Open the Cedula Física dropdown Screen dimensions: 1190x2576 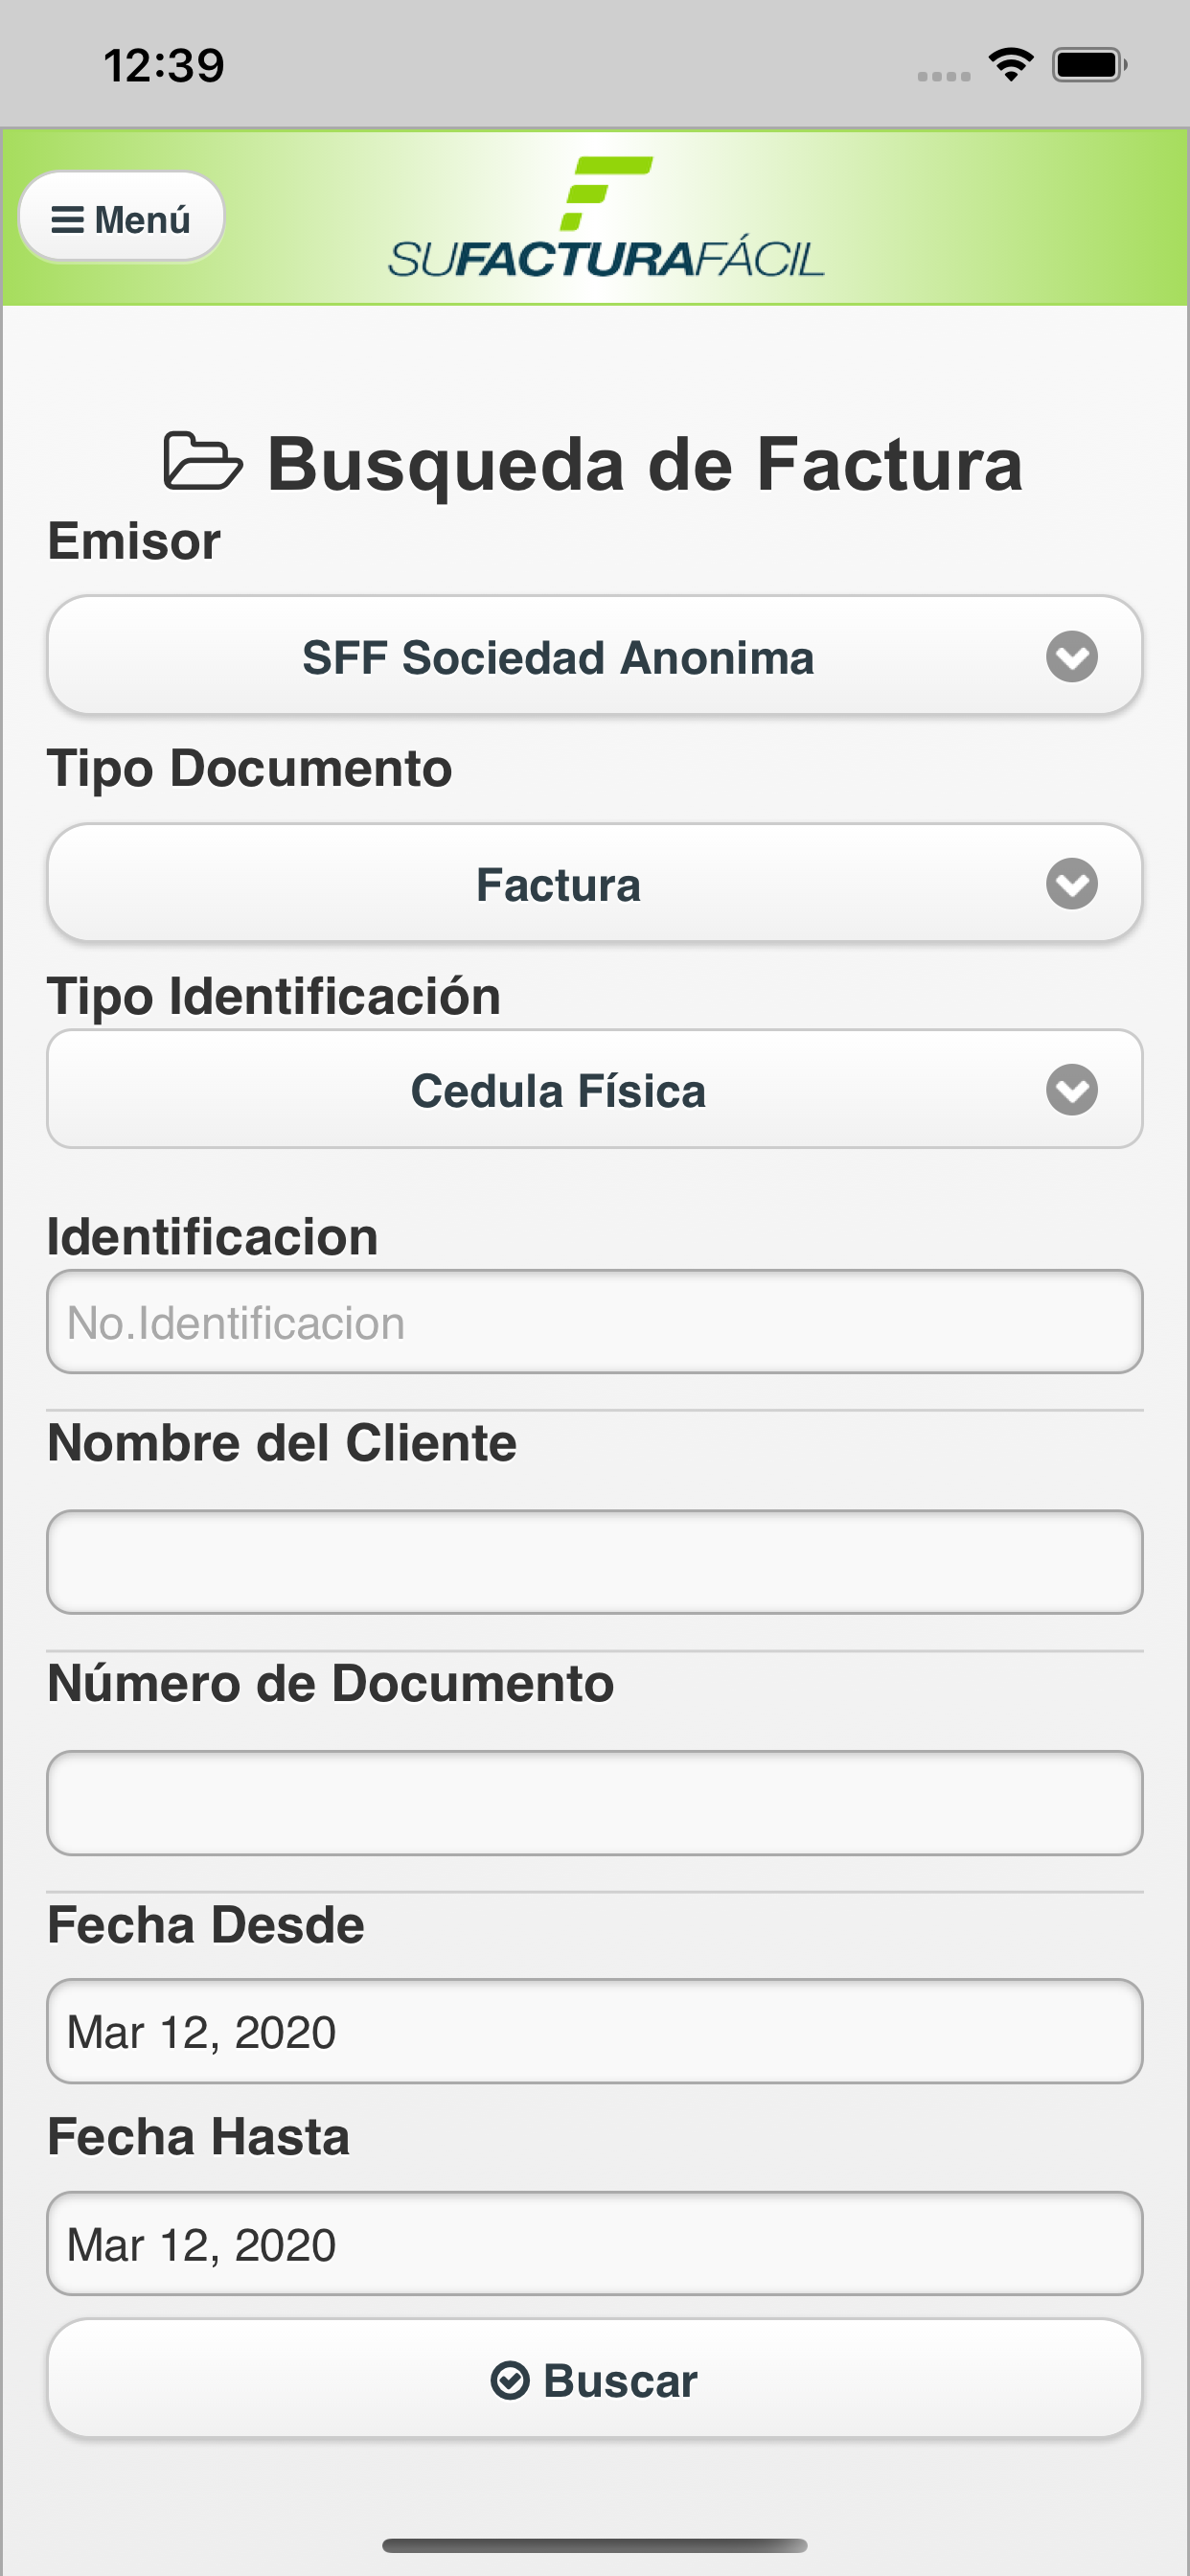point(595,1090)
